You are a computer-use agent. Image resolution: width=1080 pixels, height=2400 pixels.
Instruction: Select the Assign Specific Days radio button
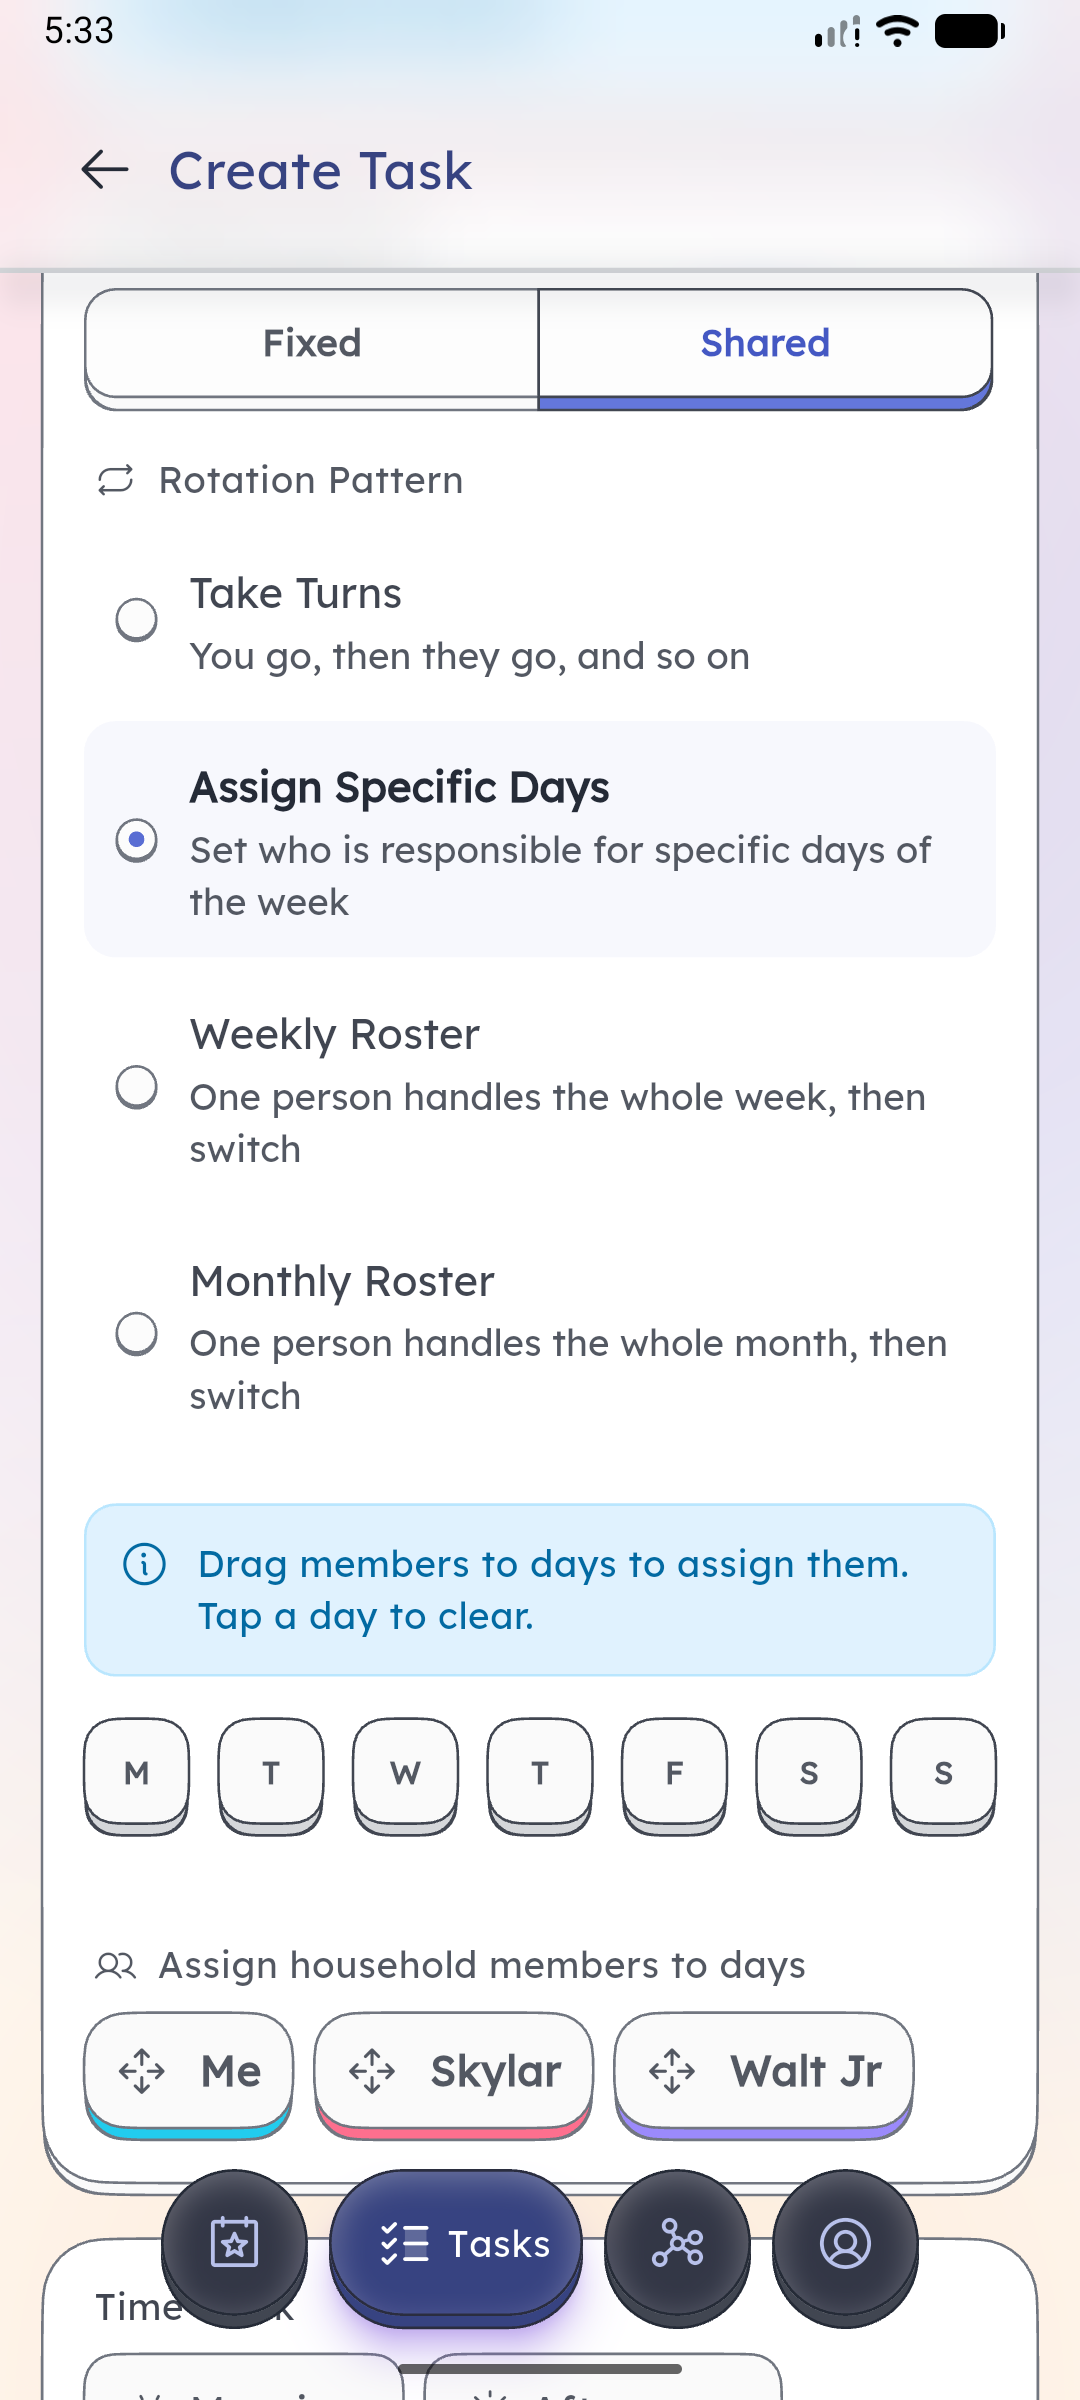click(x=137, y=840)
